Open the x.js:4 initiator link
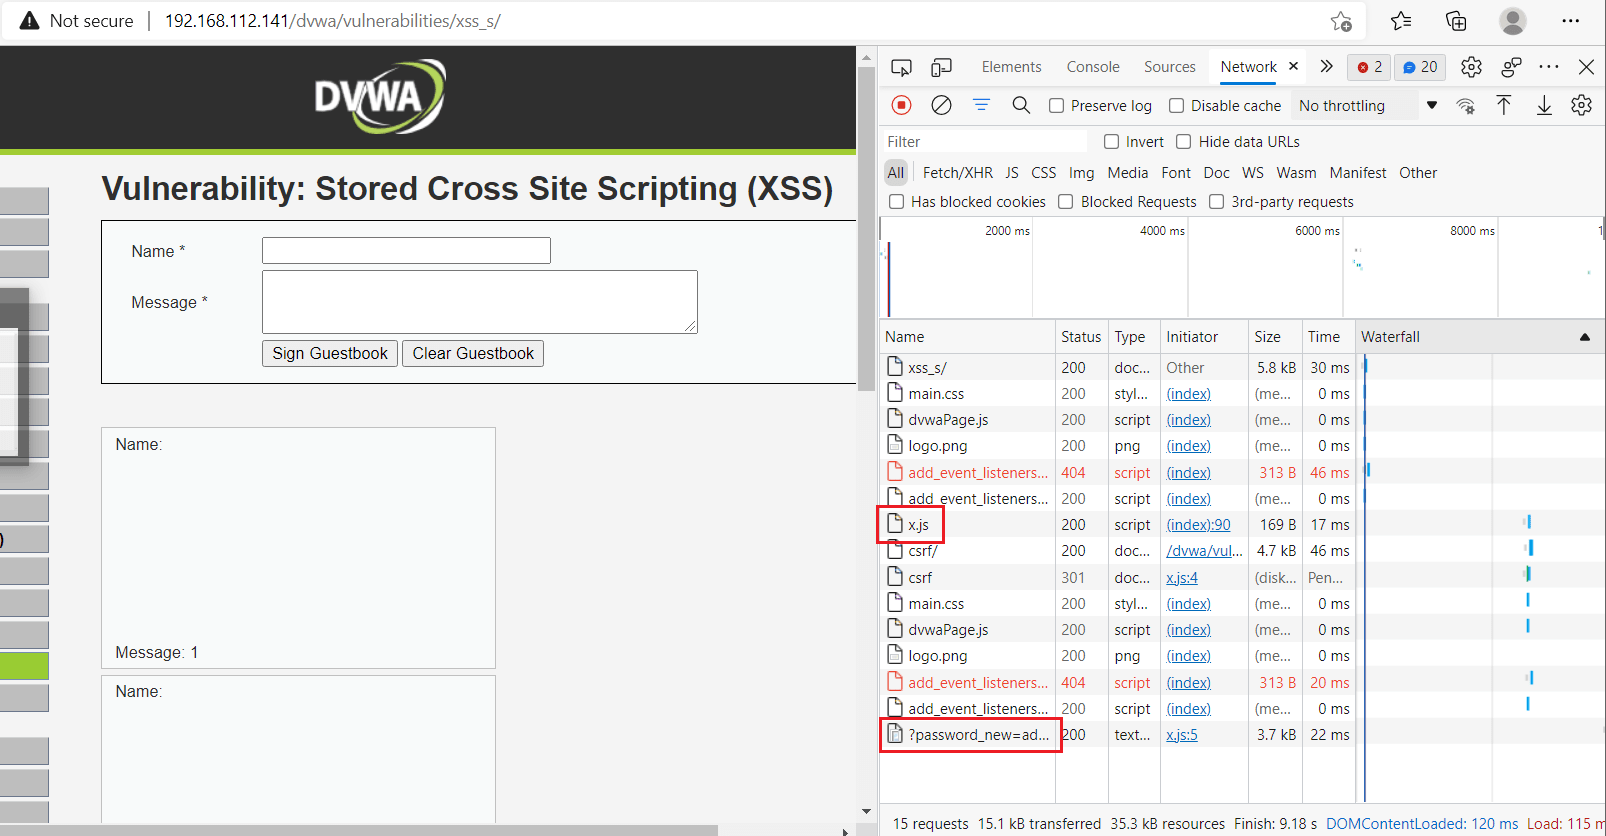The width and height of the screenshot is (1606, 836). (x=1182, y=578)
